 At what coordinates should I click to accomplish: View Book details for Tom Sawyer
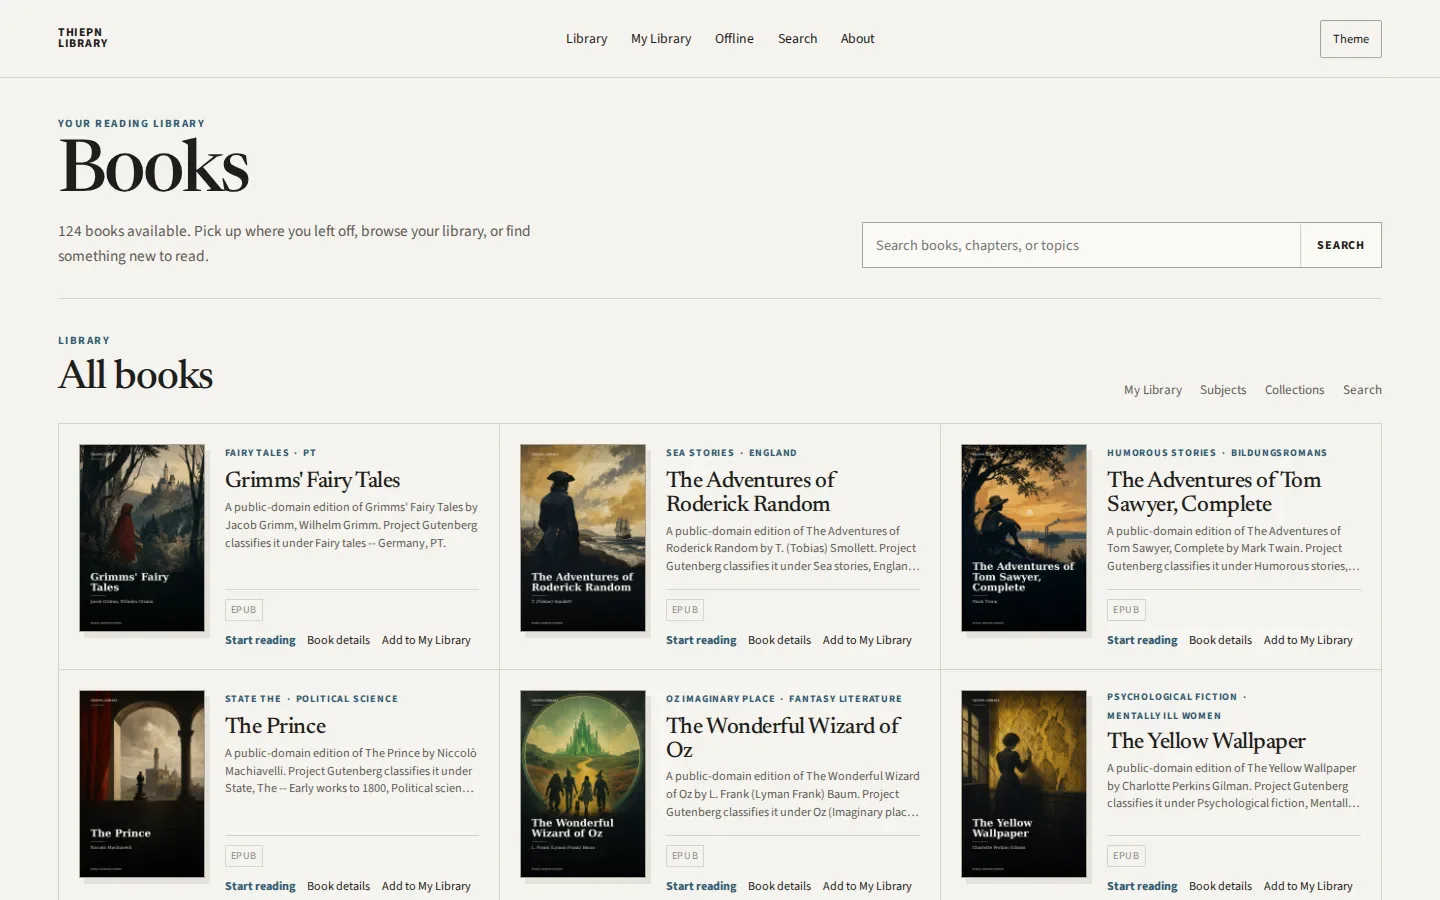[1220, 640]
